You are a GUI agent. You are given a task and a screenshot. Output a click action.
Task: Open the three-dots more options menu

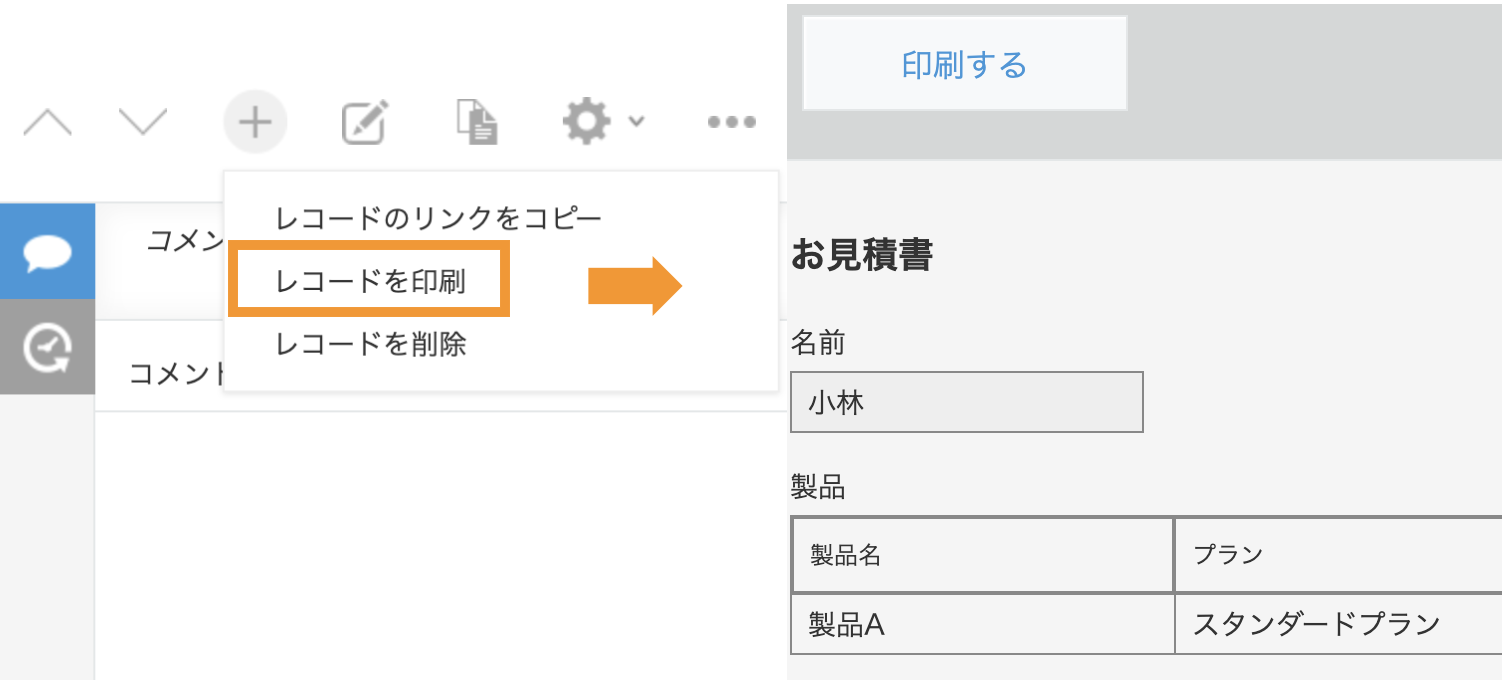coord(732,122)
